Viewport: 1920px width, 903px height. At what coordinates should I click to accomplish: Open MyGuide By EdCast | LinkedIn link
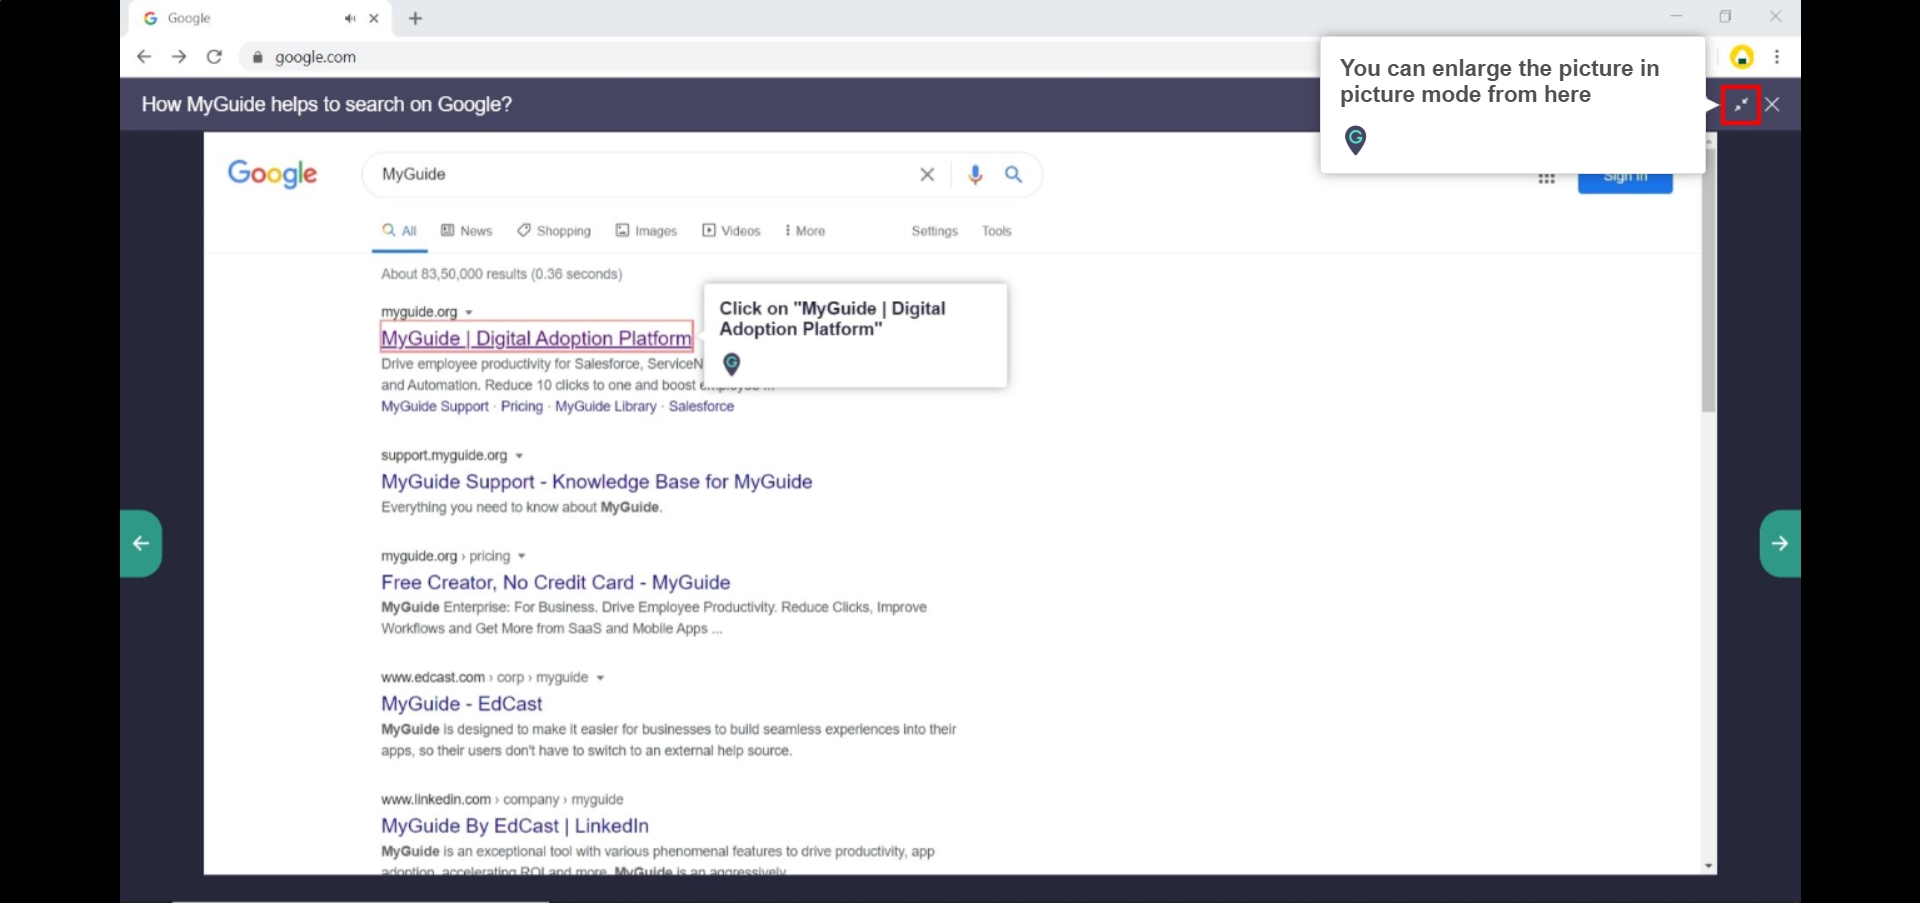[515, 826]
